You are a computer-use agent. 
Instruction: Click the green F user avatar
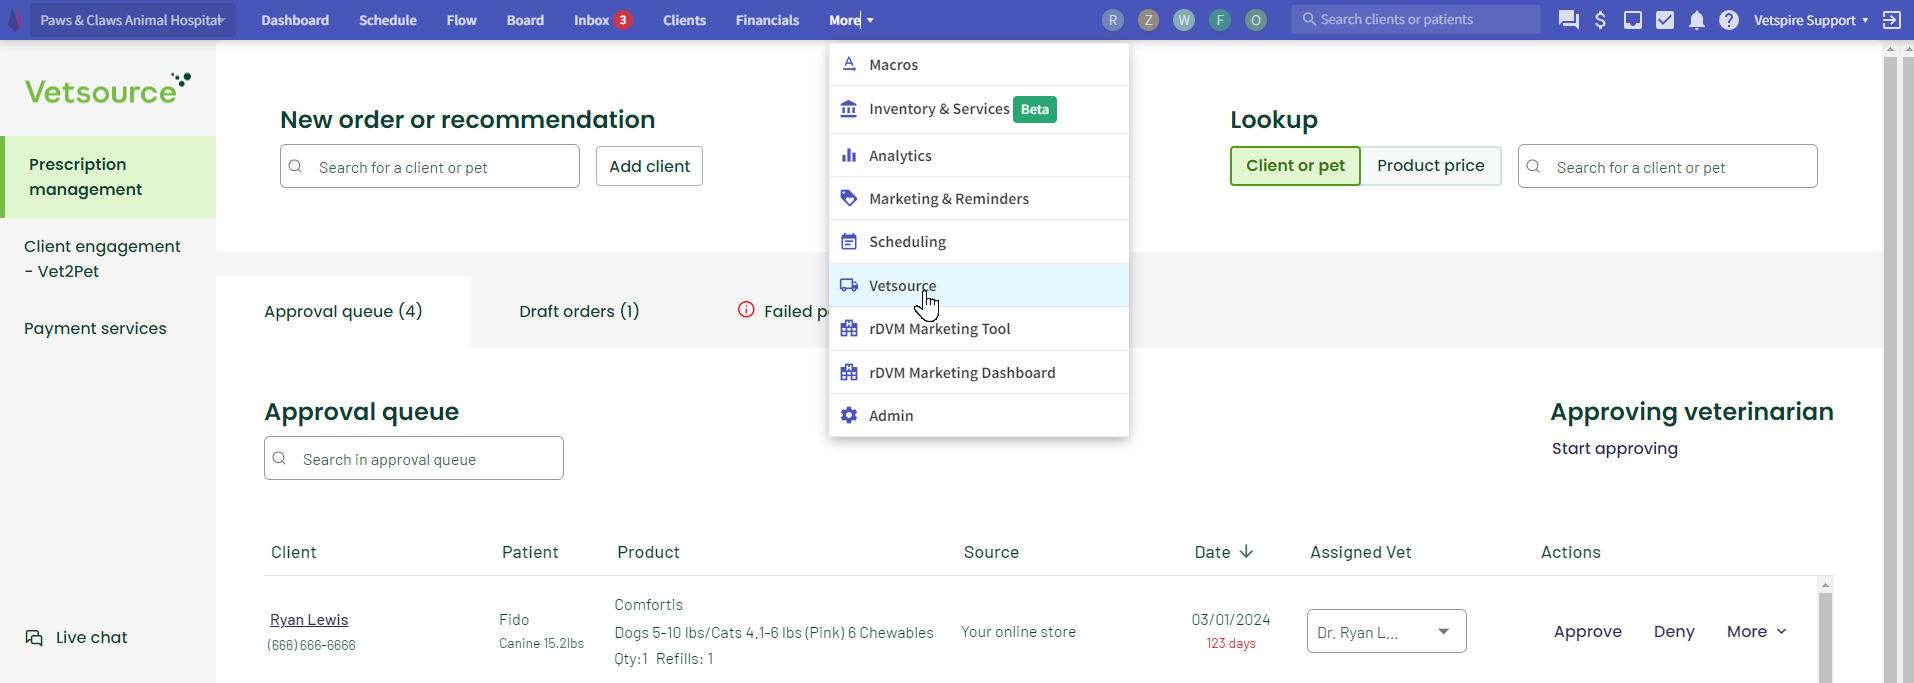[x=1219, y=20]
